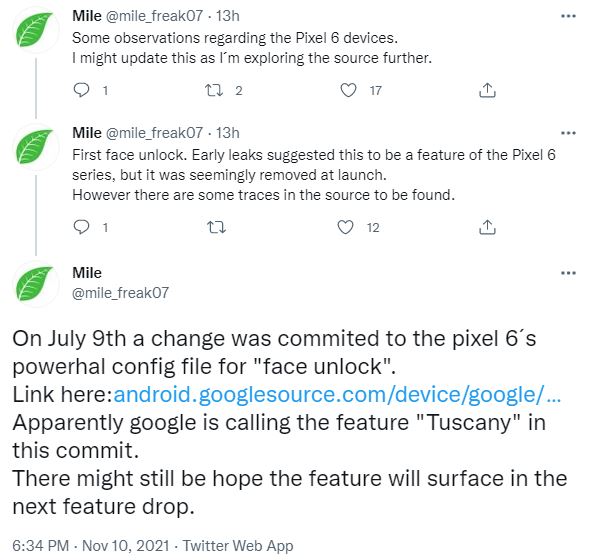Retweet the Pixel 6 observations tweet

pos(214,90)
